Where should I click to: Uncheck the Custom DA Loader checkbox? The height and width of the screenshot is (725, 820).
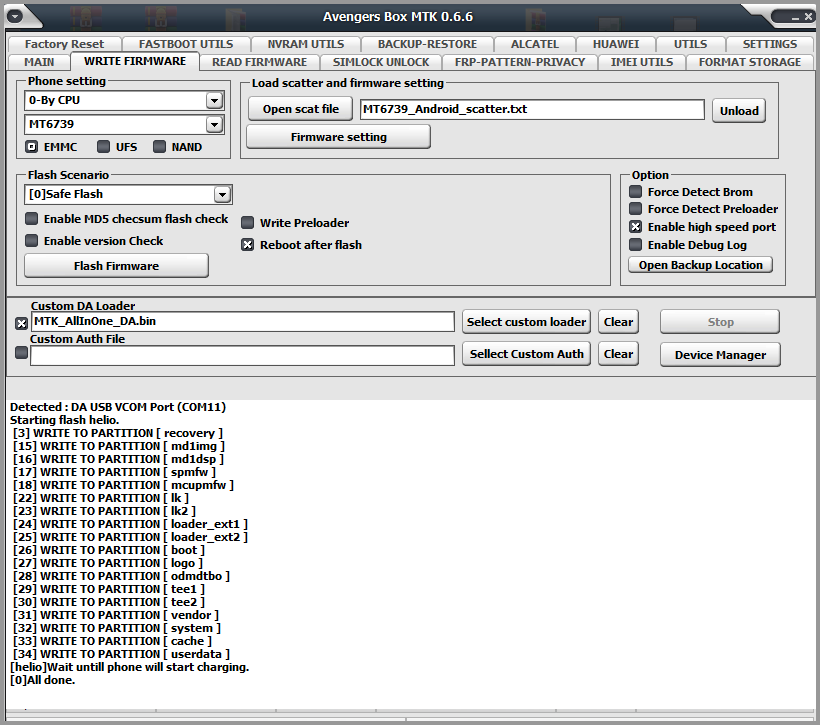pyautogui.click(x=21, y=324)
